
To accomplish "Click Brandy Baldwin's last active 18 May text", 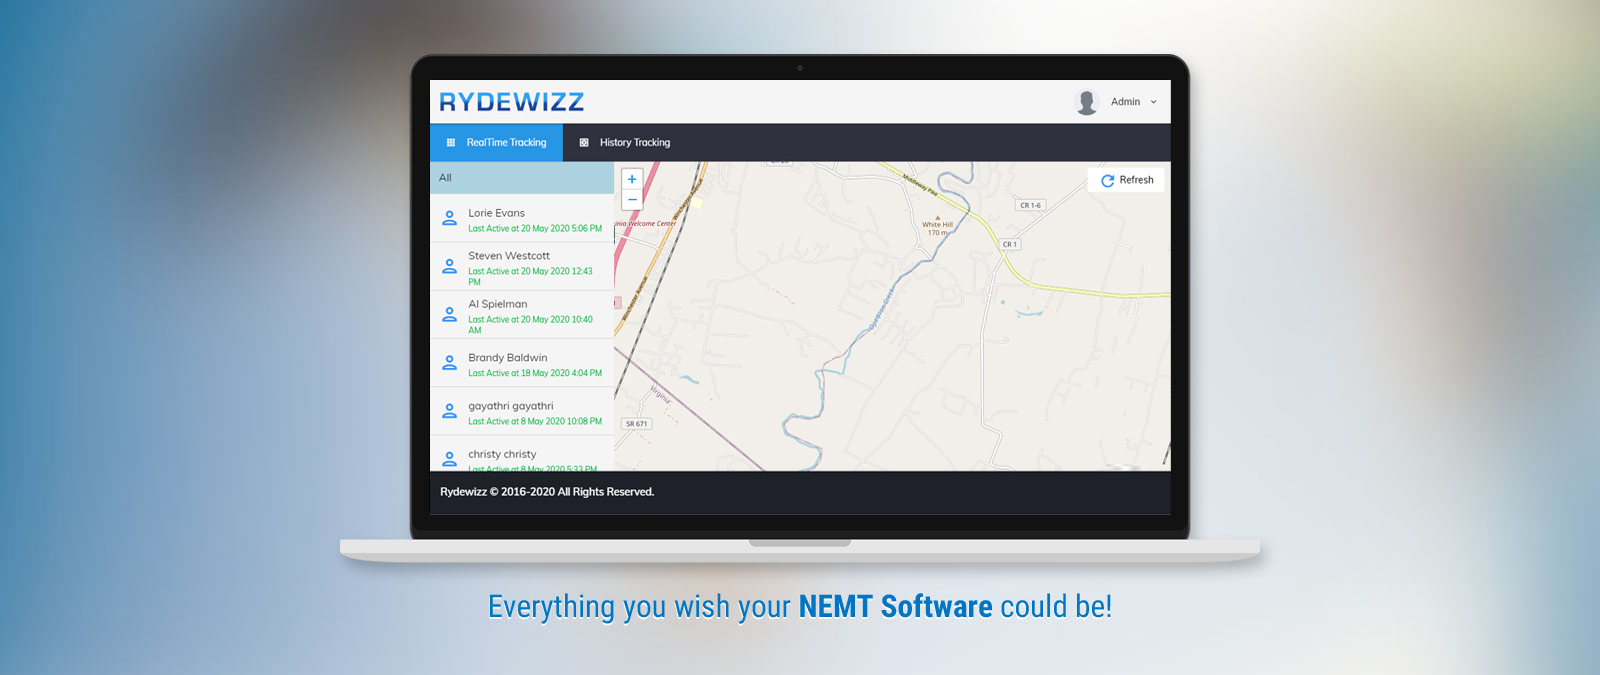I will pos(535,374).
